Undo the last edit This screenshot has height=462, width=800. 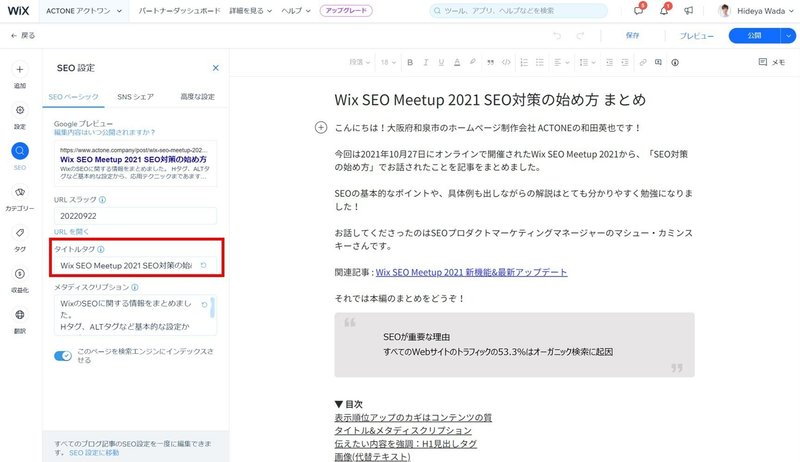pyautogui.click(x=557, y=36)
